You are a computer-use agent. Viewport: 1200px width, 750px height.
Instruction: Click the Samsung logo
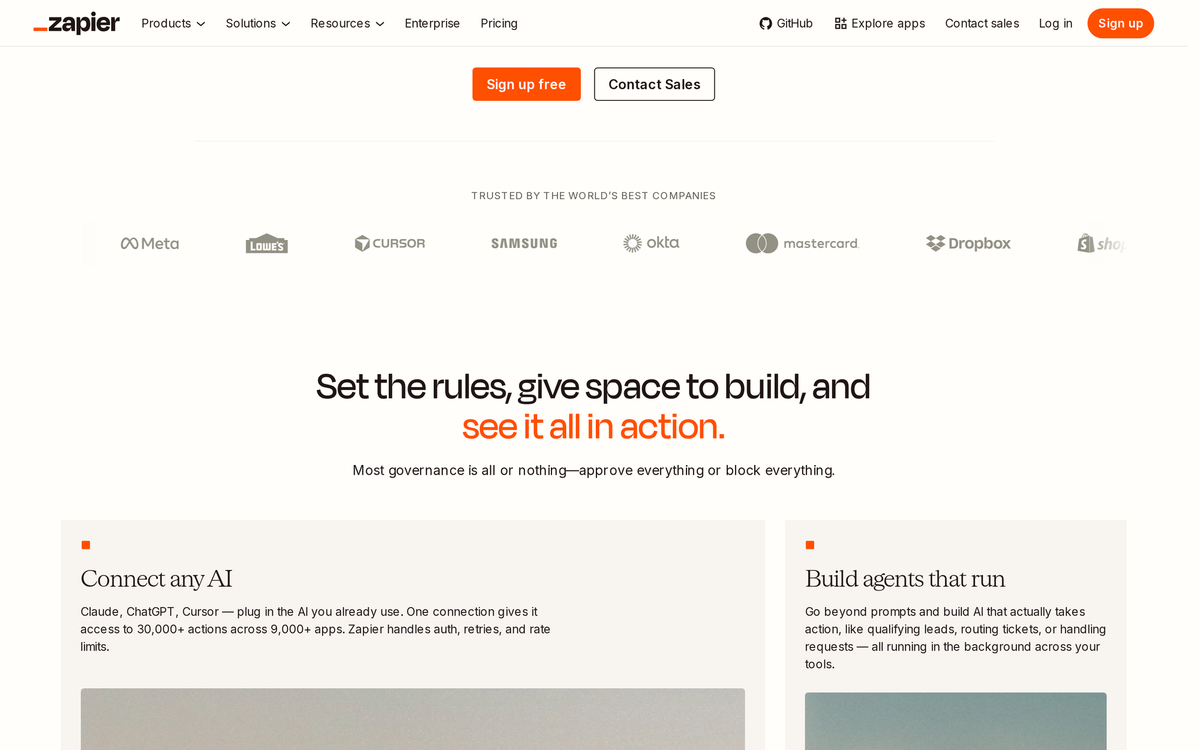point(524,243)
